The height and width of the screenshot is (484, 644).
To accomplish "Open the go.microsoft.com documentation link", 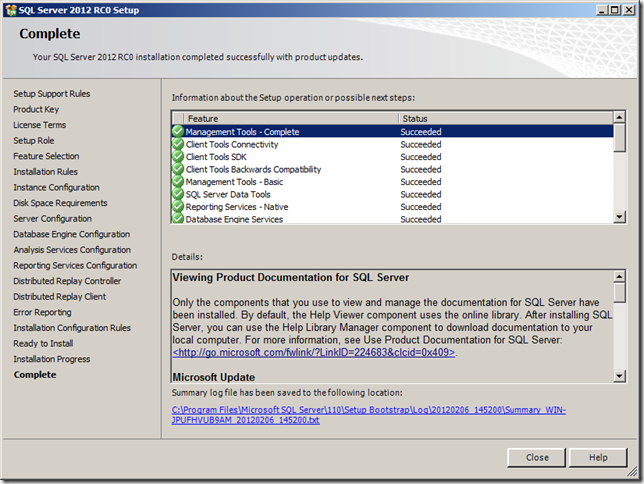I will pyautogui.click(x=314, y=353).
